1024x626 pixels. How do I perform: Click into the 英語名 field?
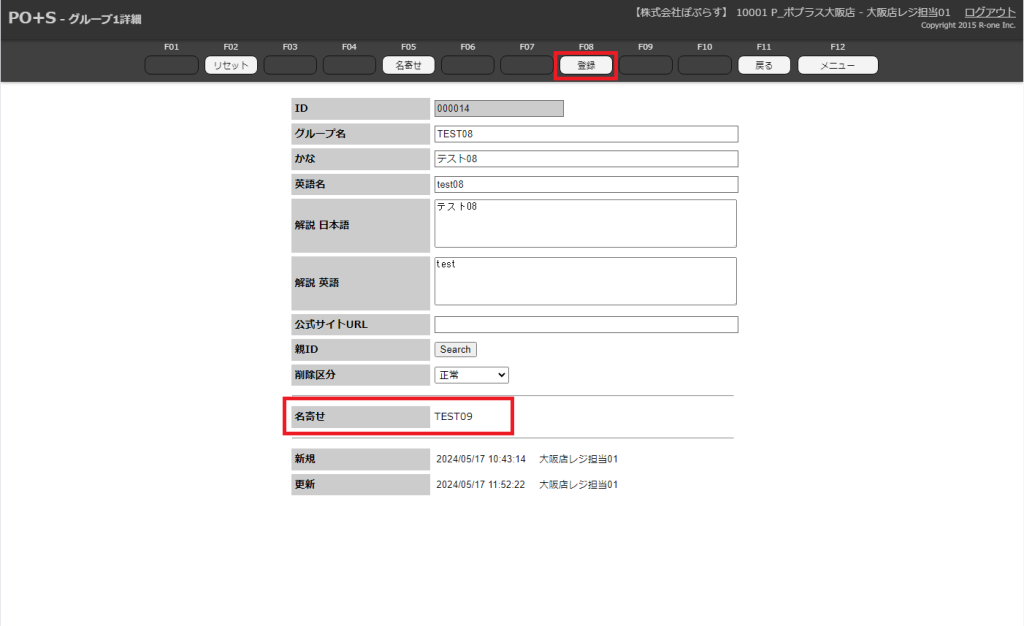point(585,184)
